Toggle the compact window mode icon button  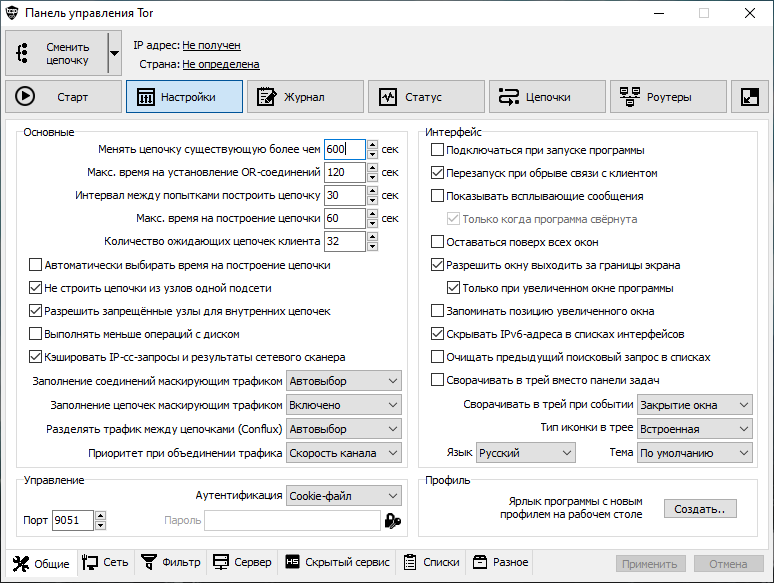pos(750,97)
